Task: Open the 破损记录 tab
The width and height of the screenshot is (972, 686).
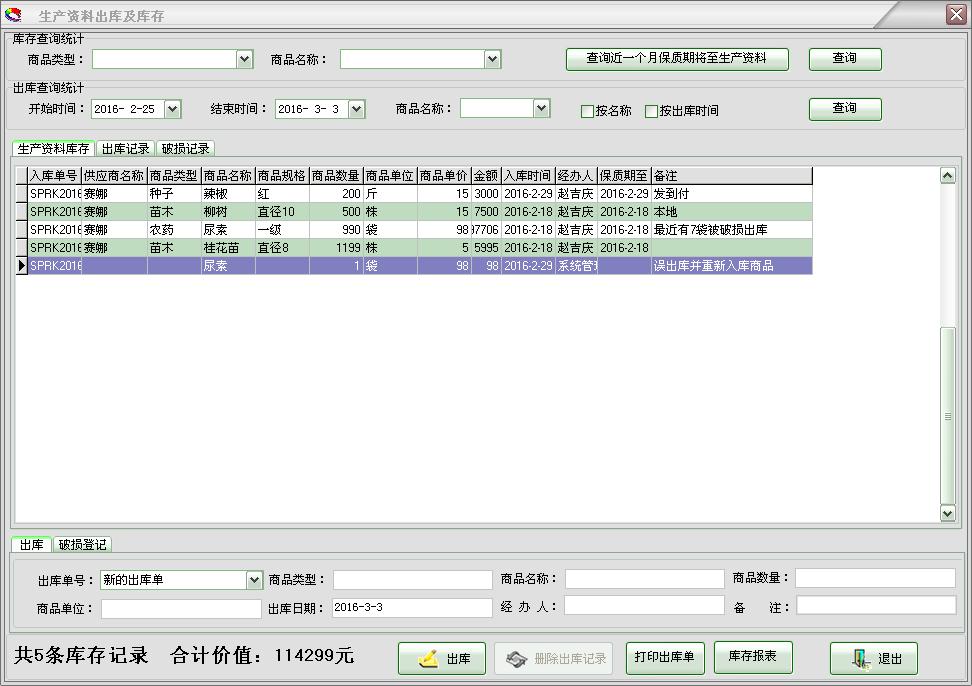Action: [x=186, y=147]
